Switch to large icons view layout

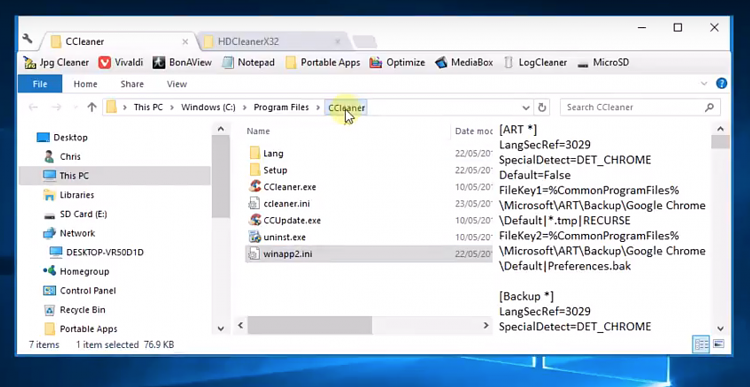pyautogui.click(x=718, y=344)
